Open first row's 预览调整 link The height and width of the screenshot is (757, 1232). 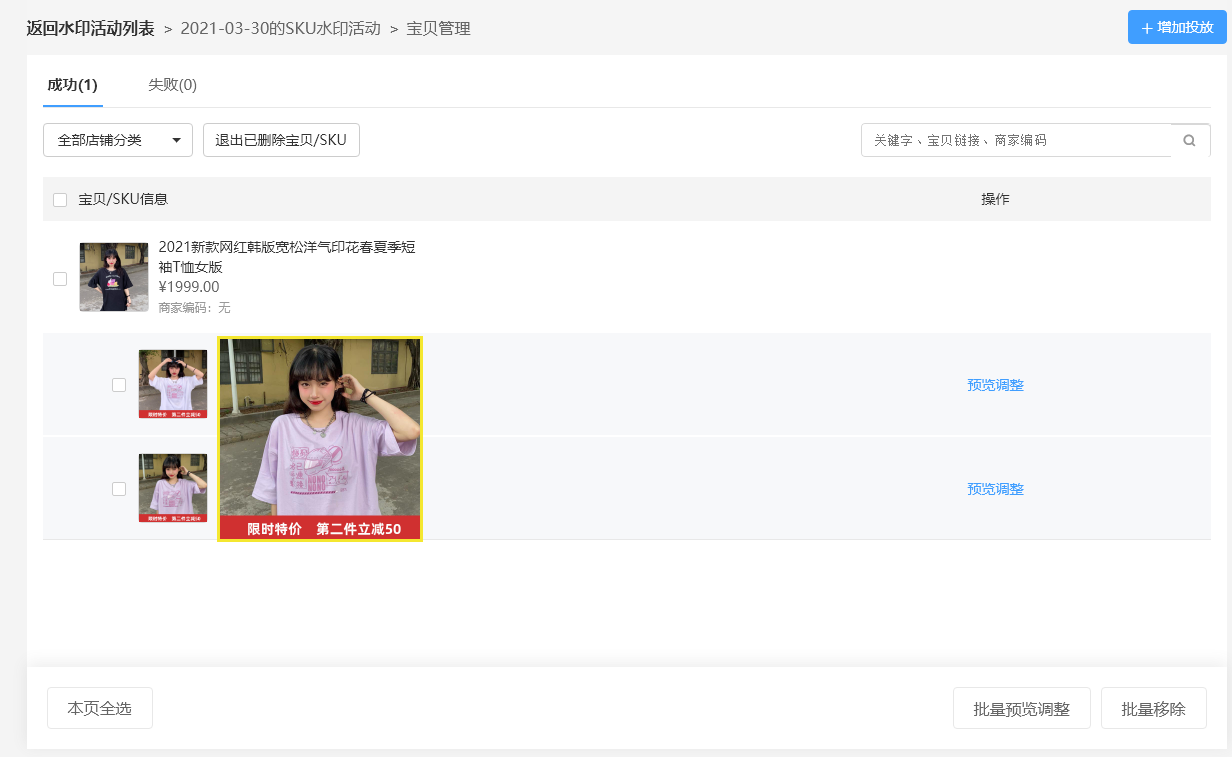(995, 385)
